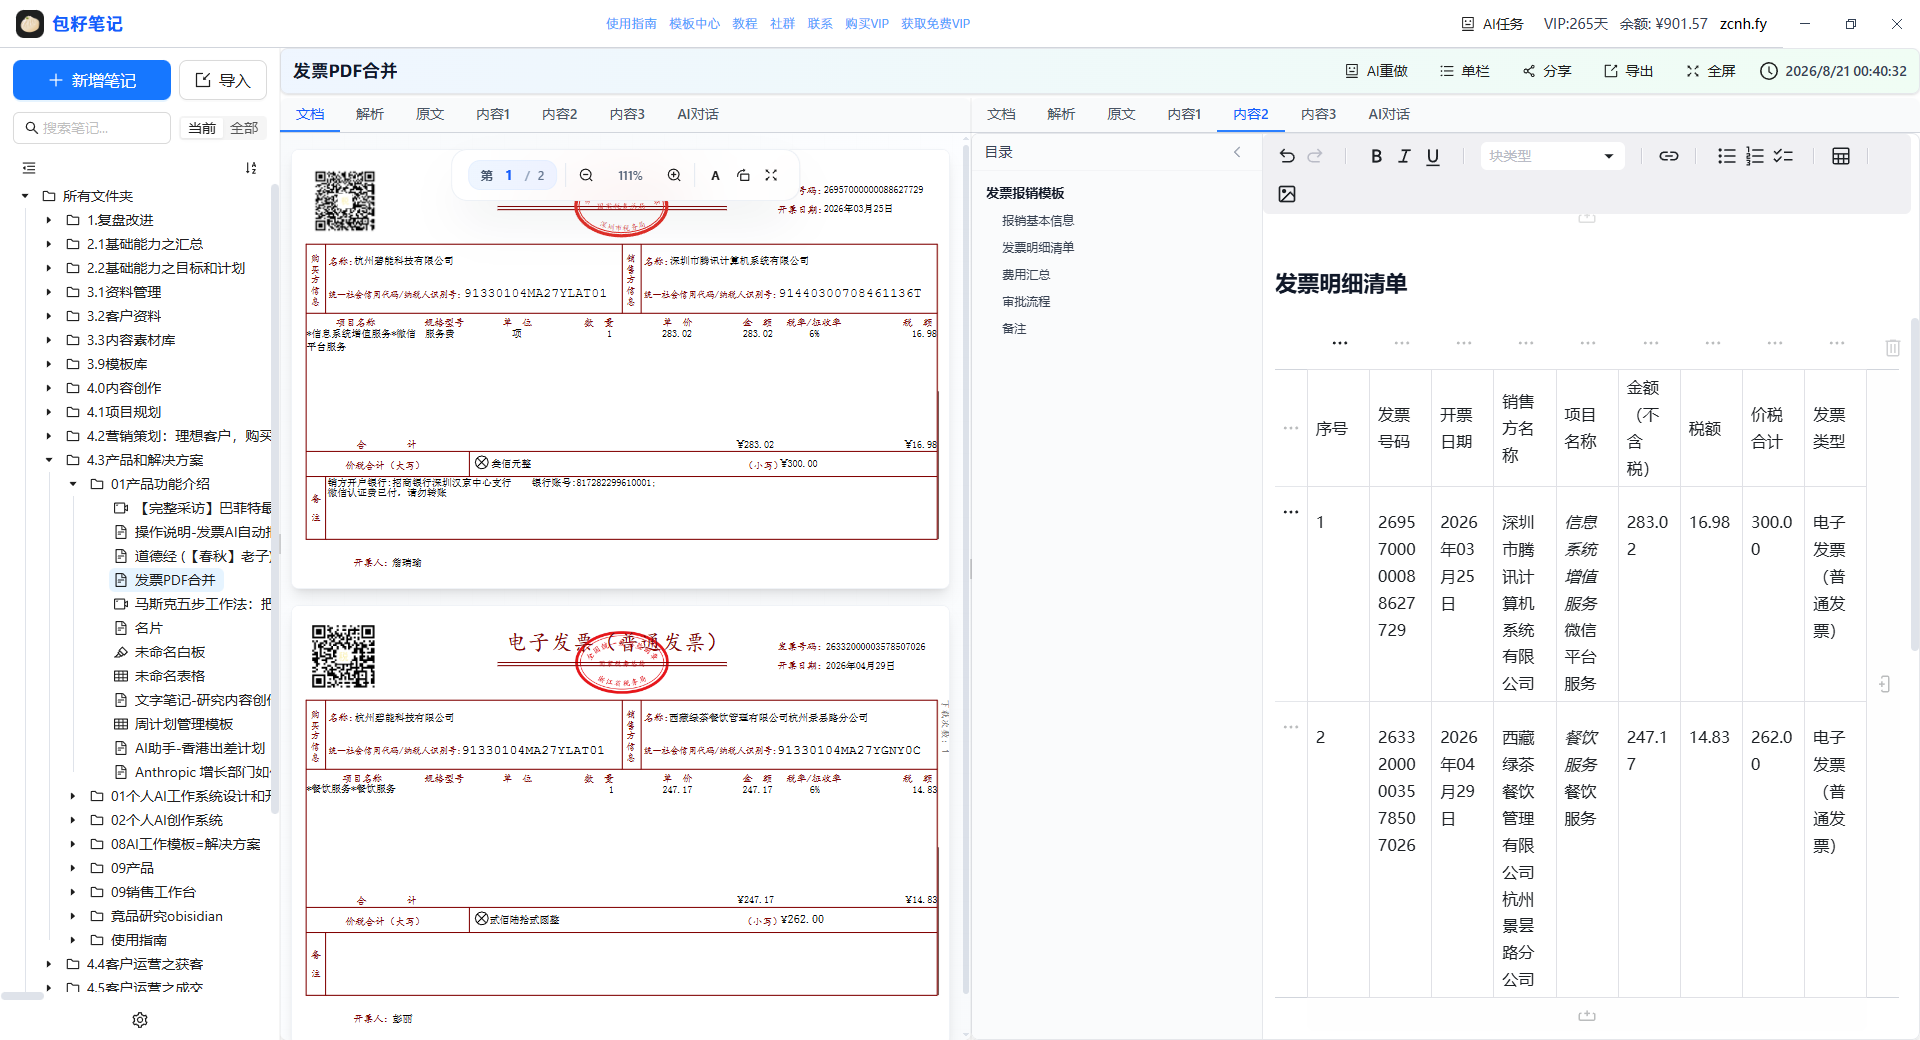Click the editor vertical scrollbar
This screenshot has width=1920, height=1040.
1914,484
